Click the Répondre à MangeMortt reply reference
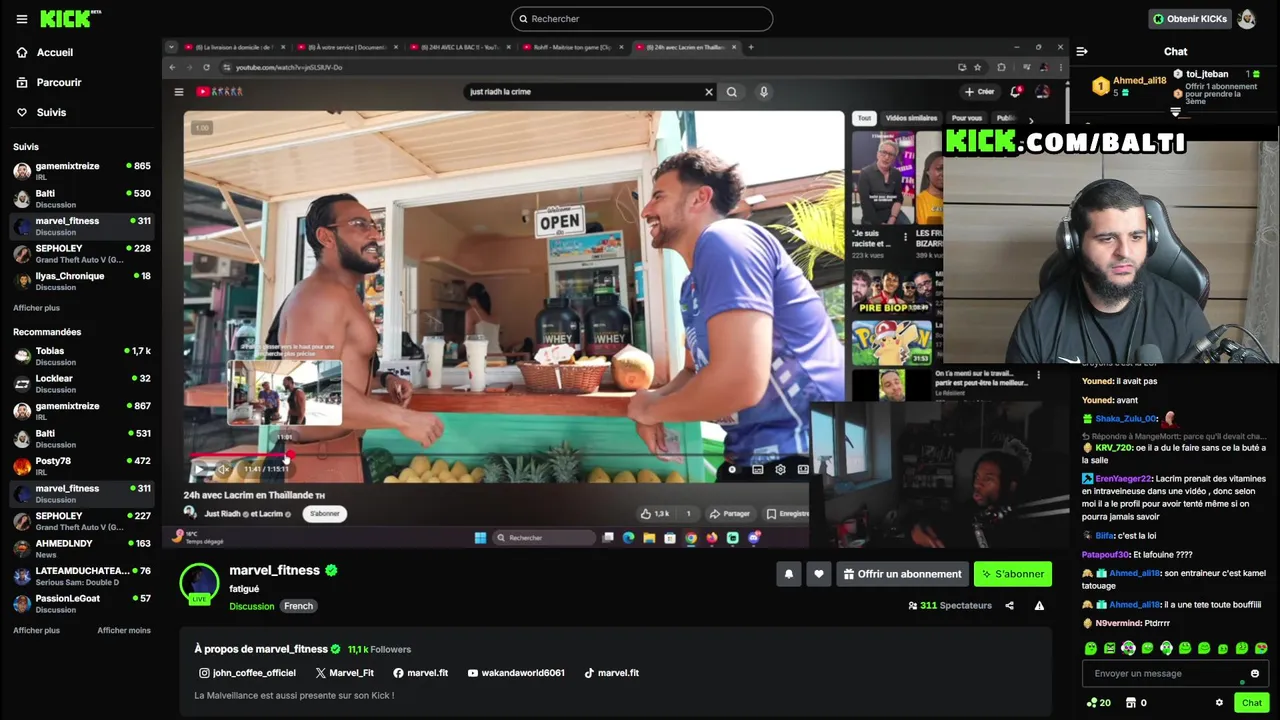The height and width of the screenshot is (720, 1280). (1174, 437)
